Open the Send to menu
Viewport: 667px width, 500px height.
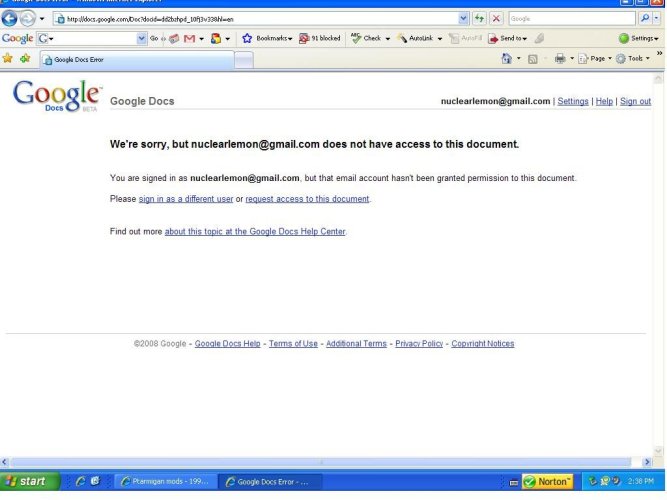507,38
